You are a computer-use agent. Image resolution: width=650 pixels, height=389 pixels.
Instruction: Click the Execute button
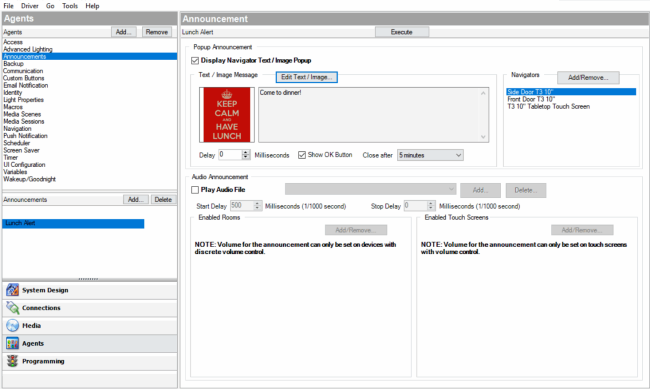click(402, 32)
